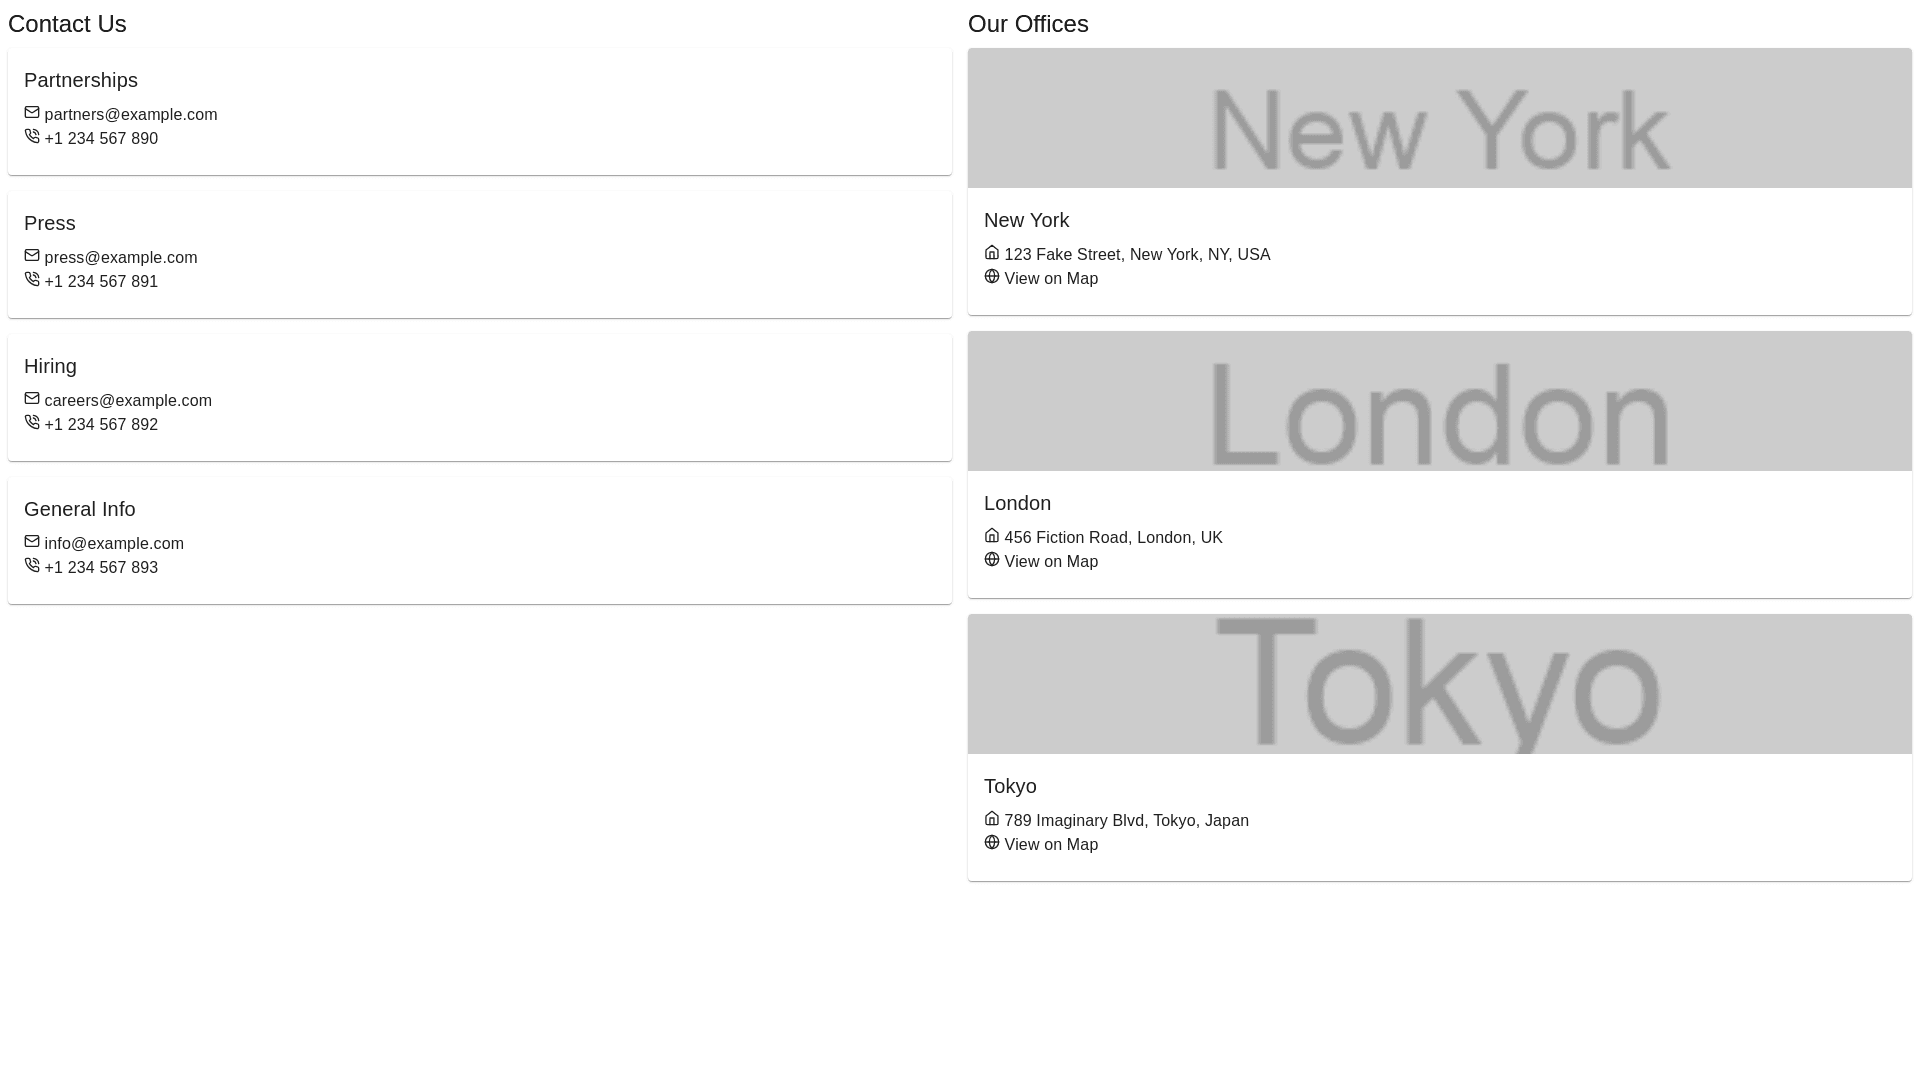Click the mail icon beside info@example.com
The image size is (1920, 1080).
(32, 542)
